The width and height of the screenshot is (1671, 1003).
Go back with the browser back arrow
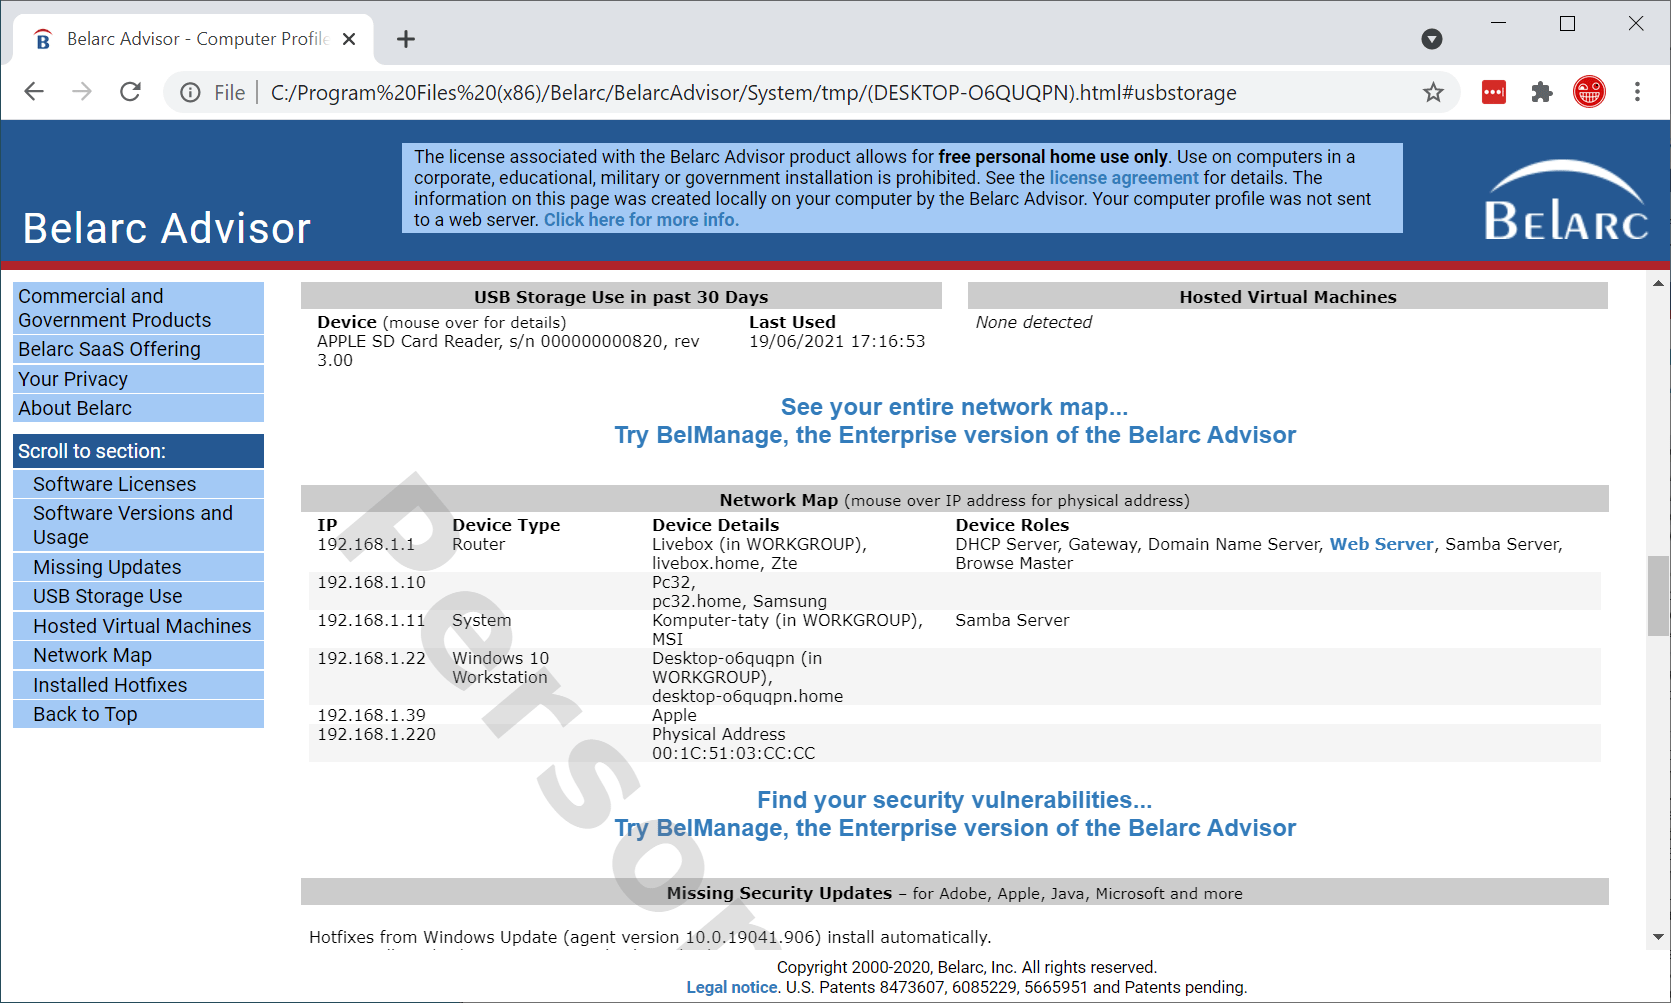(x=34, y=92)
